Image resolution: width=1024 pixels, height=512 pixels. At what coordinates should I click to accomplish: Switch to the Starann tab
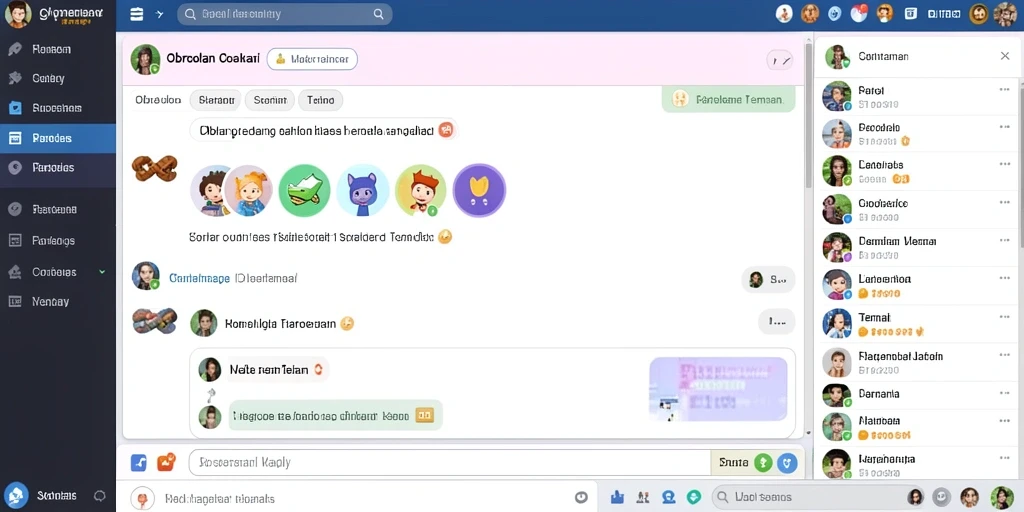click(216, 100)
